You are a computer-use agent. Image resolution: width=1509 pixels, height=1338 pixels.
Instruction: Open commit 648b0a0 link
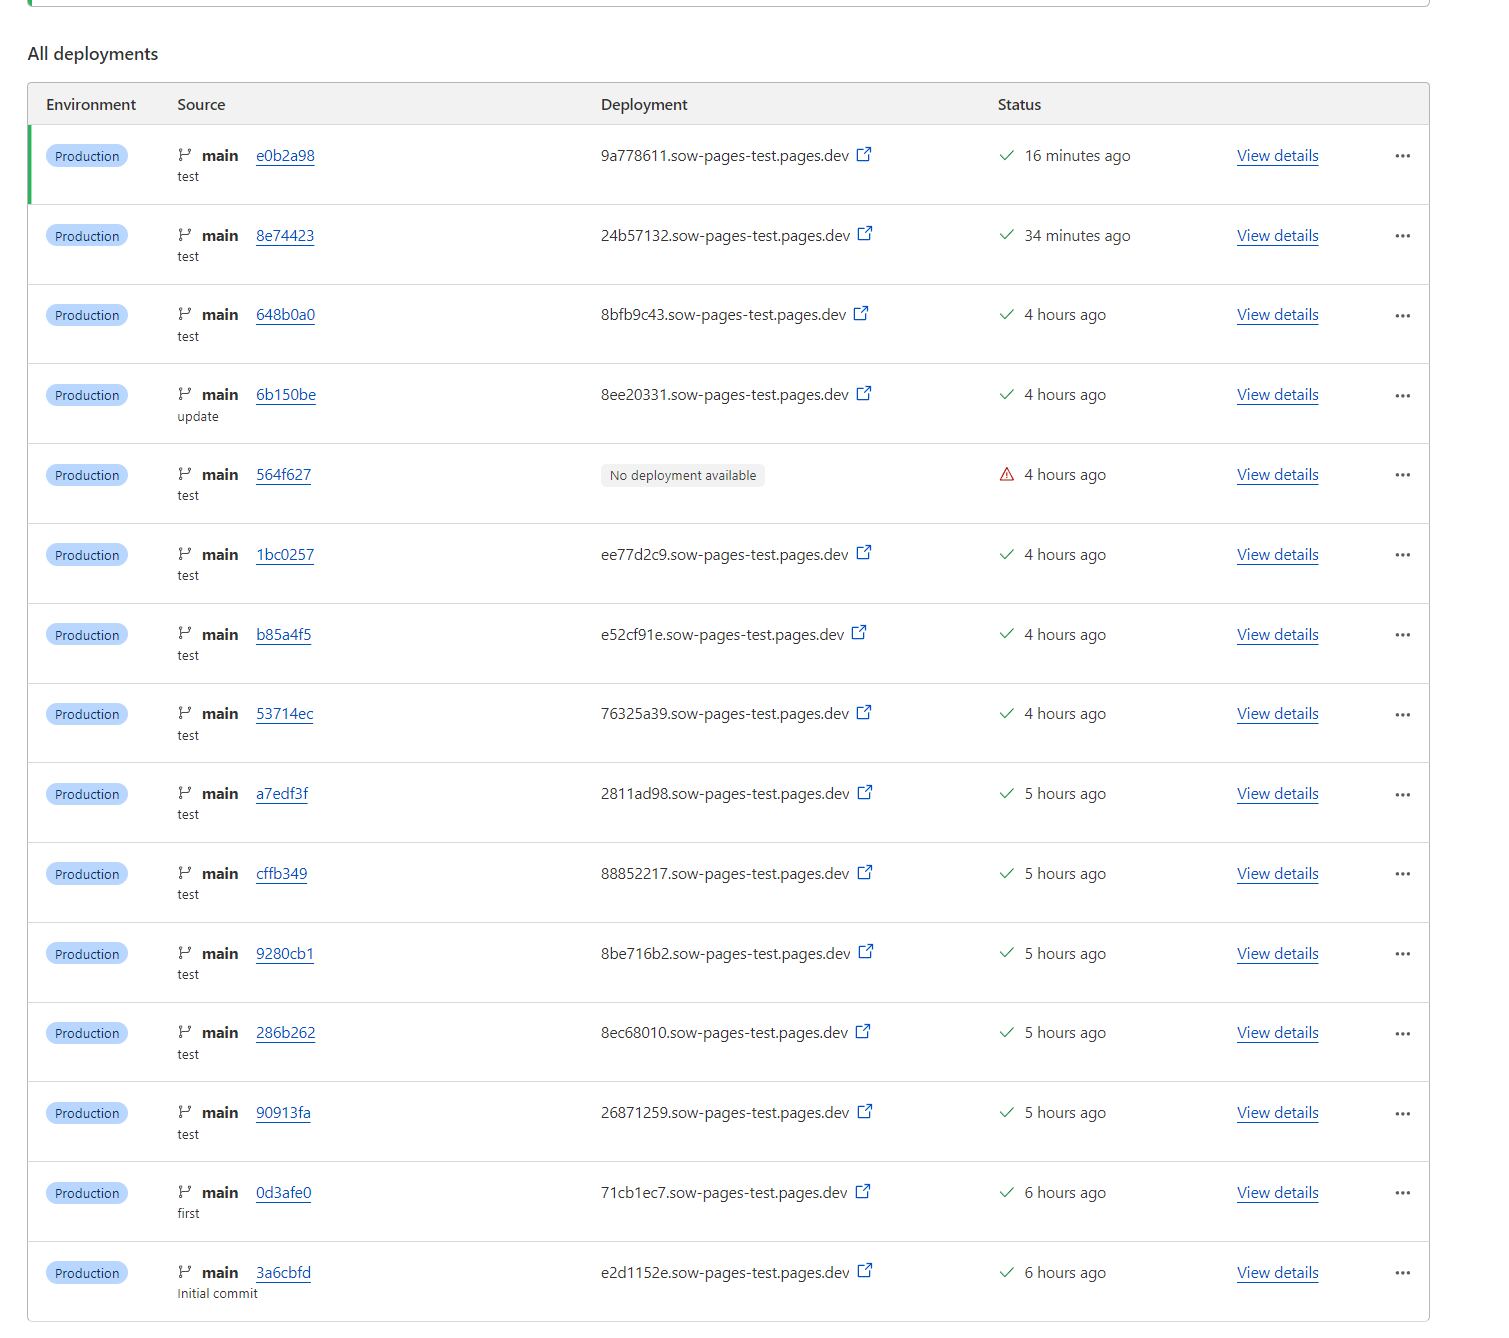click(285, 315)
